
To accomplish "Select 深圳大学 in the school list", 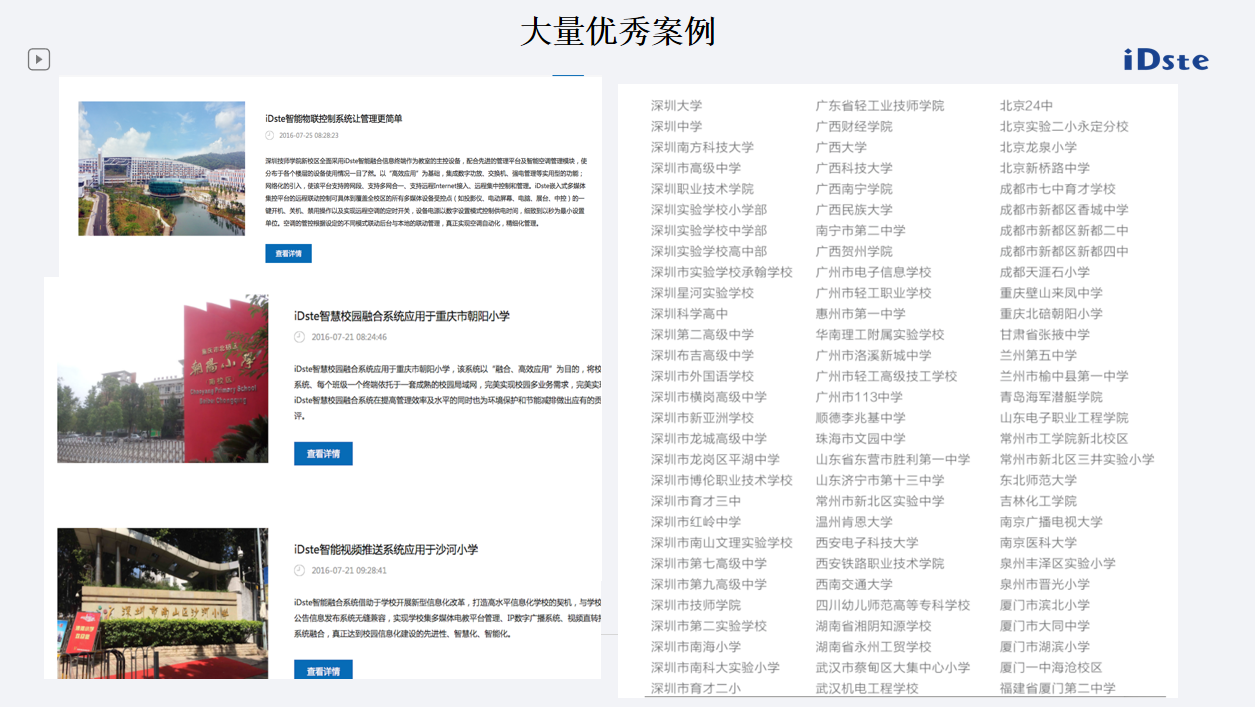I will pyautogui.click(x=677, y=106).
